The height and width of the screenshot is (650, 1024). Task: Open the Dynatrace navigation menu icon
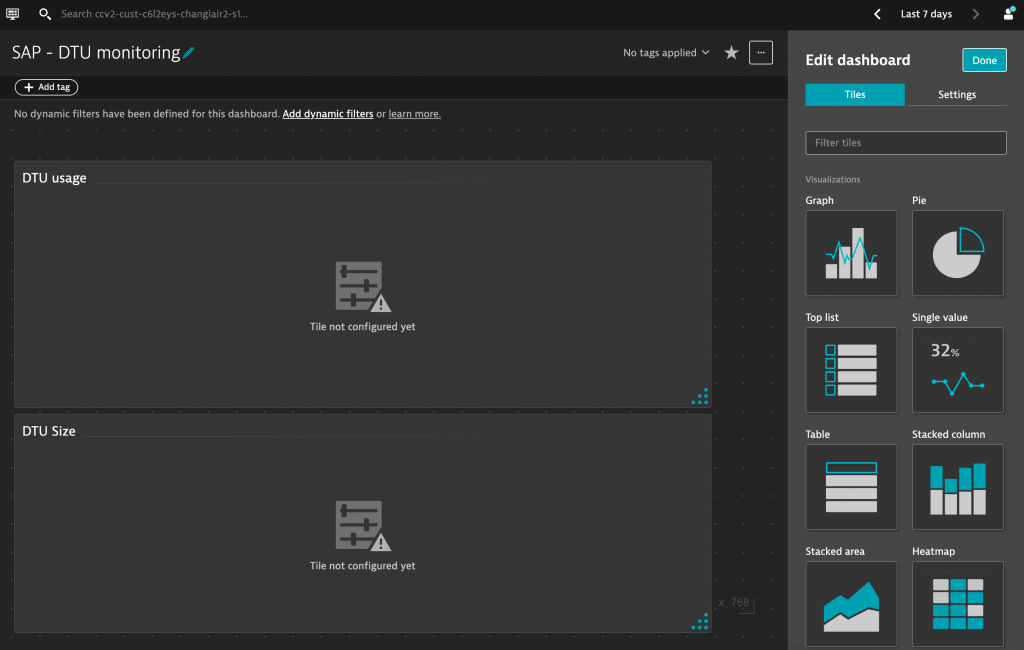[12, 14]
